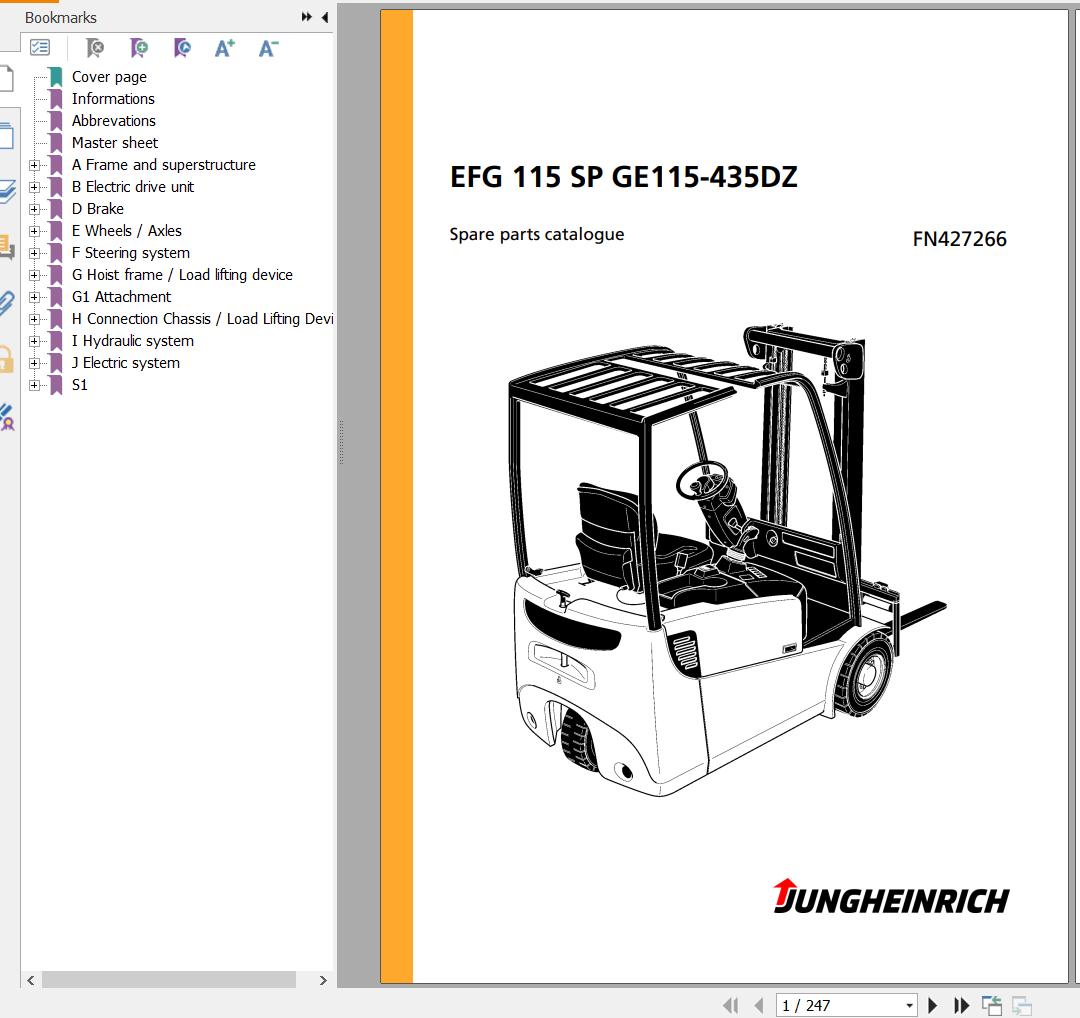Go to the previous page
Viewport: 1080px width, 1018px height.
coord(758,1006)
